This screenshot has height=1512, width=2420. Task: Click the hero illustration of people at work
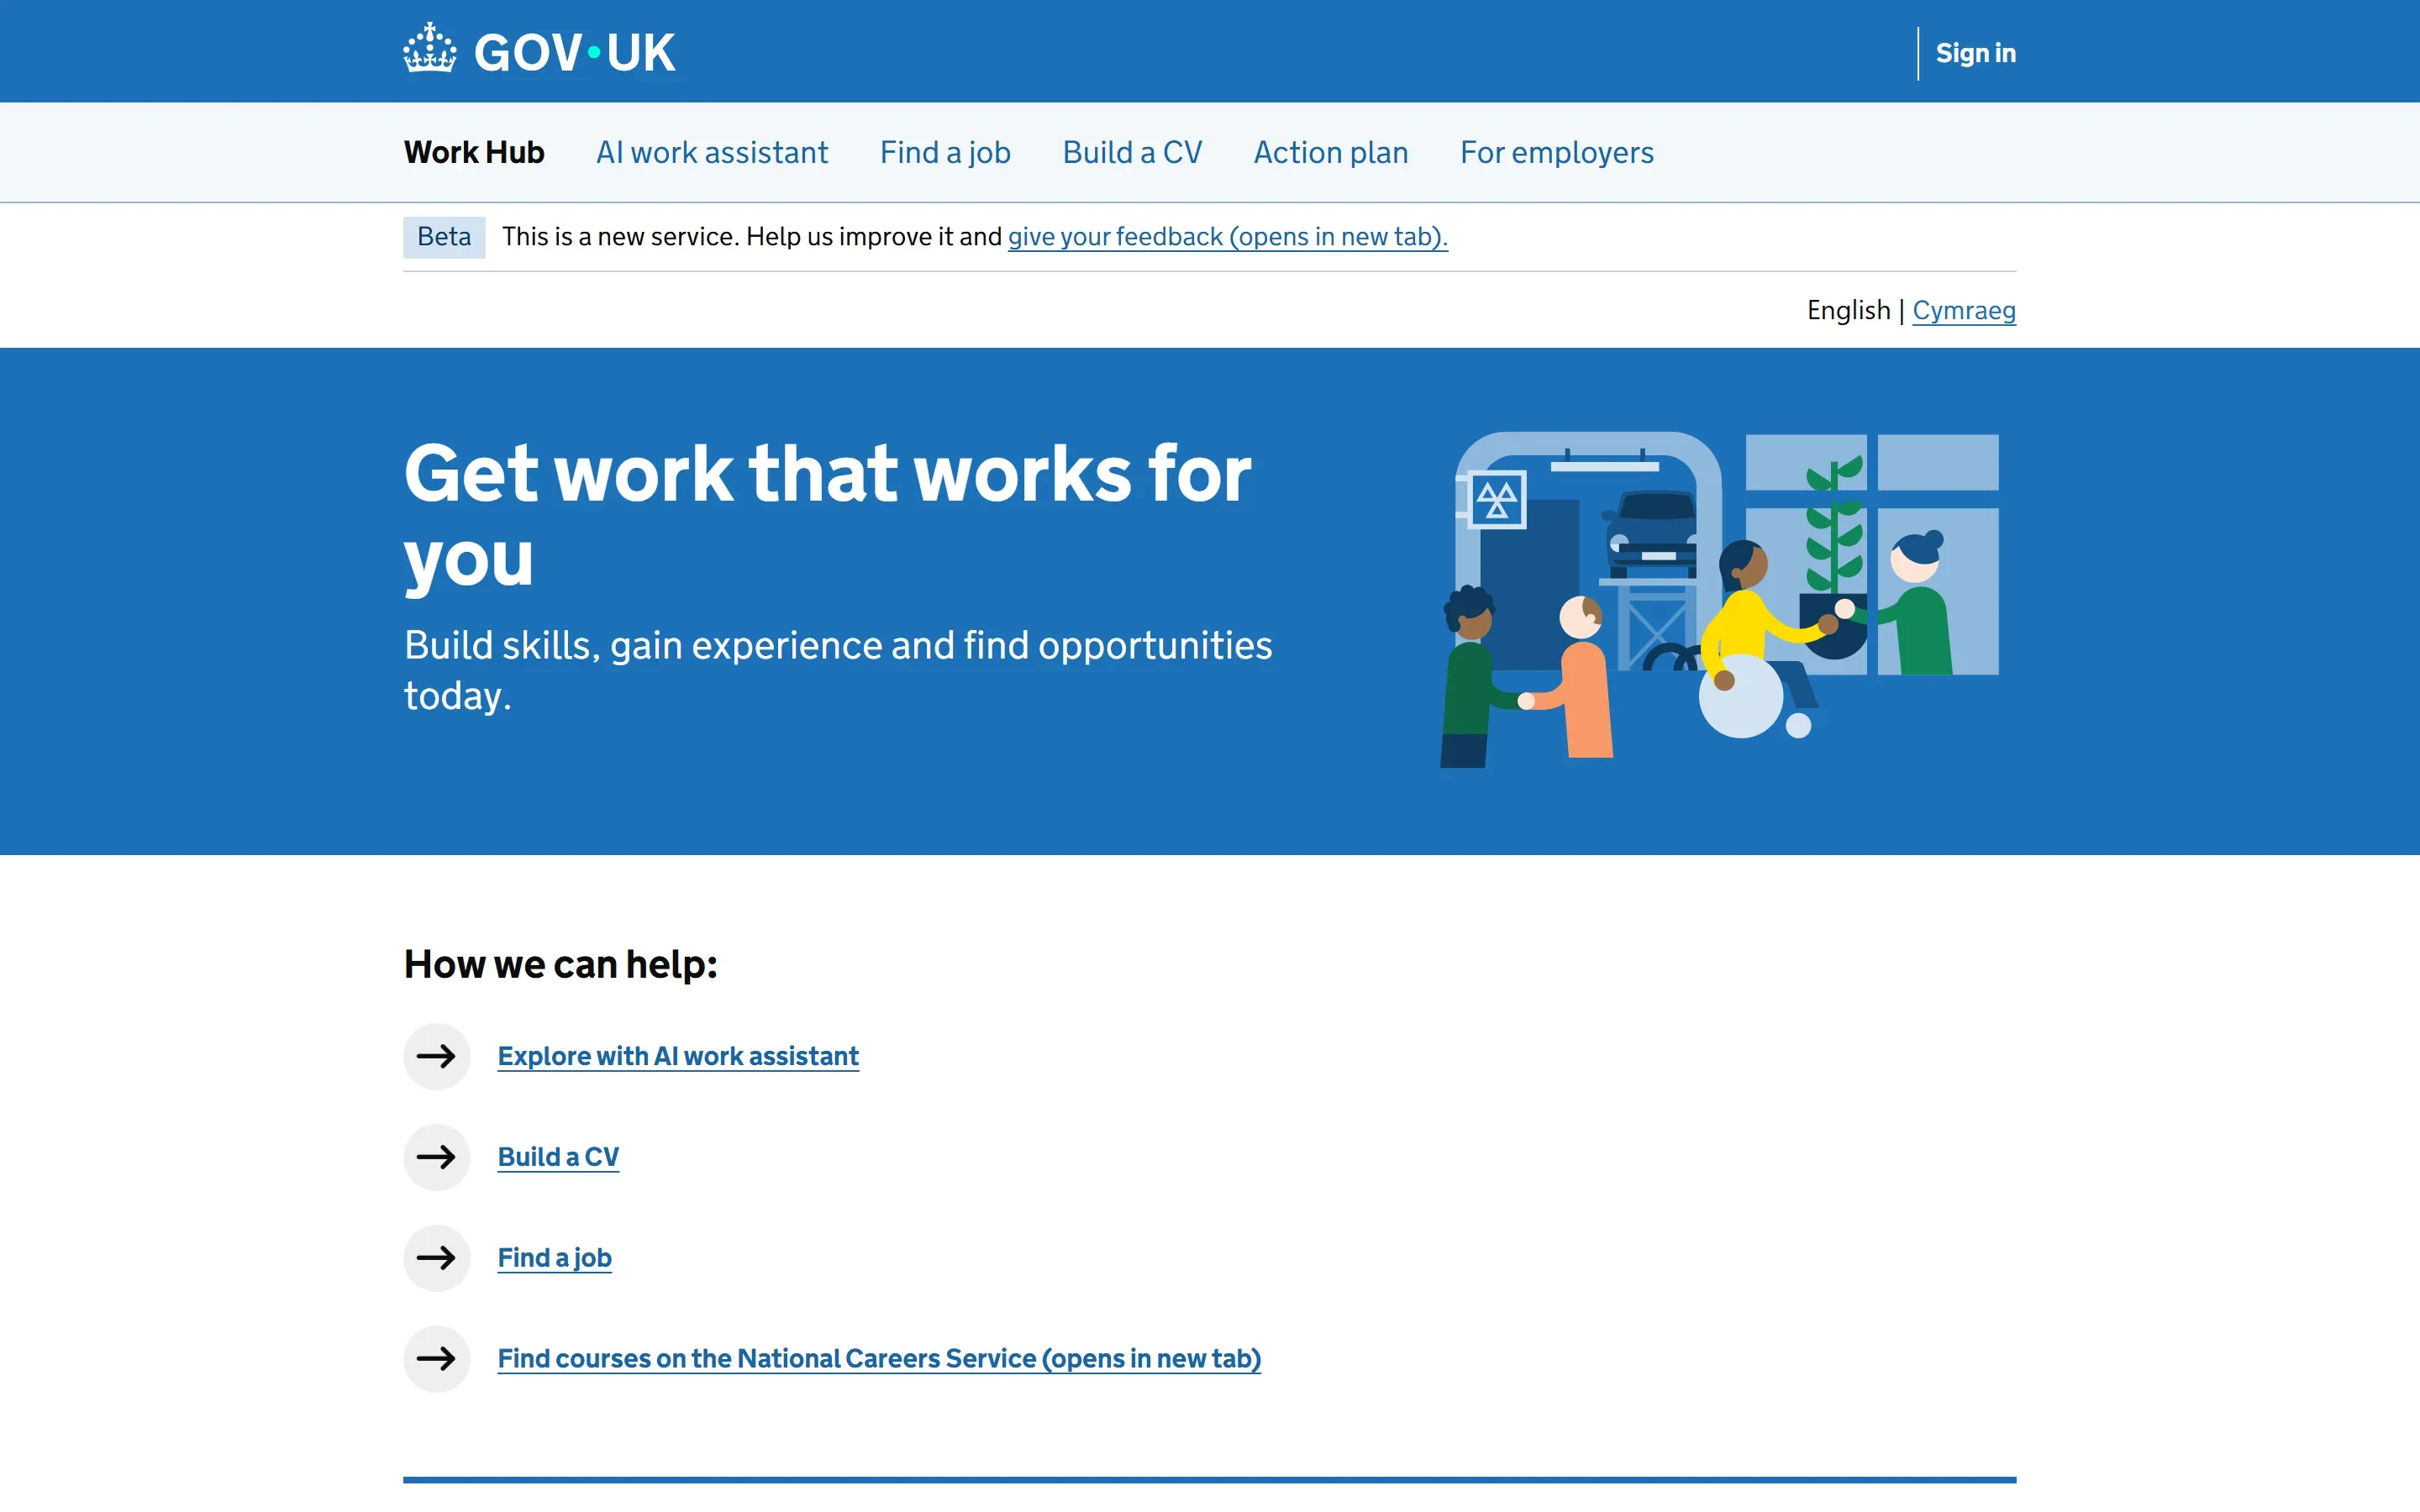[1719, 600]
